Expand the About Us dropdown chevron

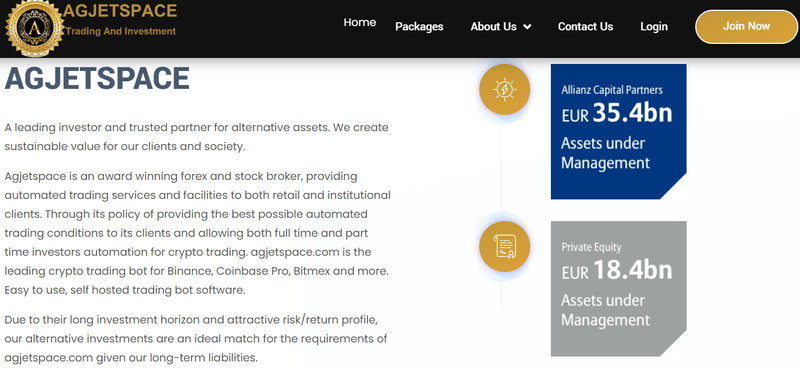(527, 27)
